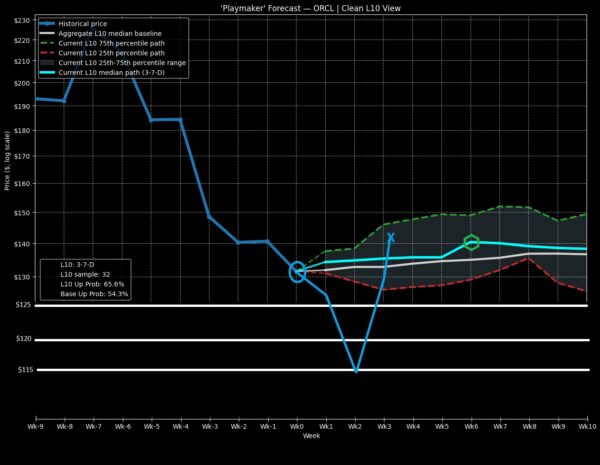
Task: Click the 'Wk5' x-axis label
Action: tap(442, 426)
